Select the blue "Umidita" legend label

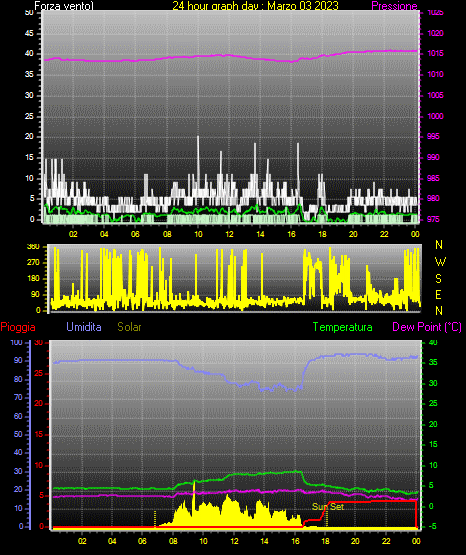coord(84,327)
